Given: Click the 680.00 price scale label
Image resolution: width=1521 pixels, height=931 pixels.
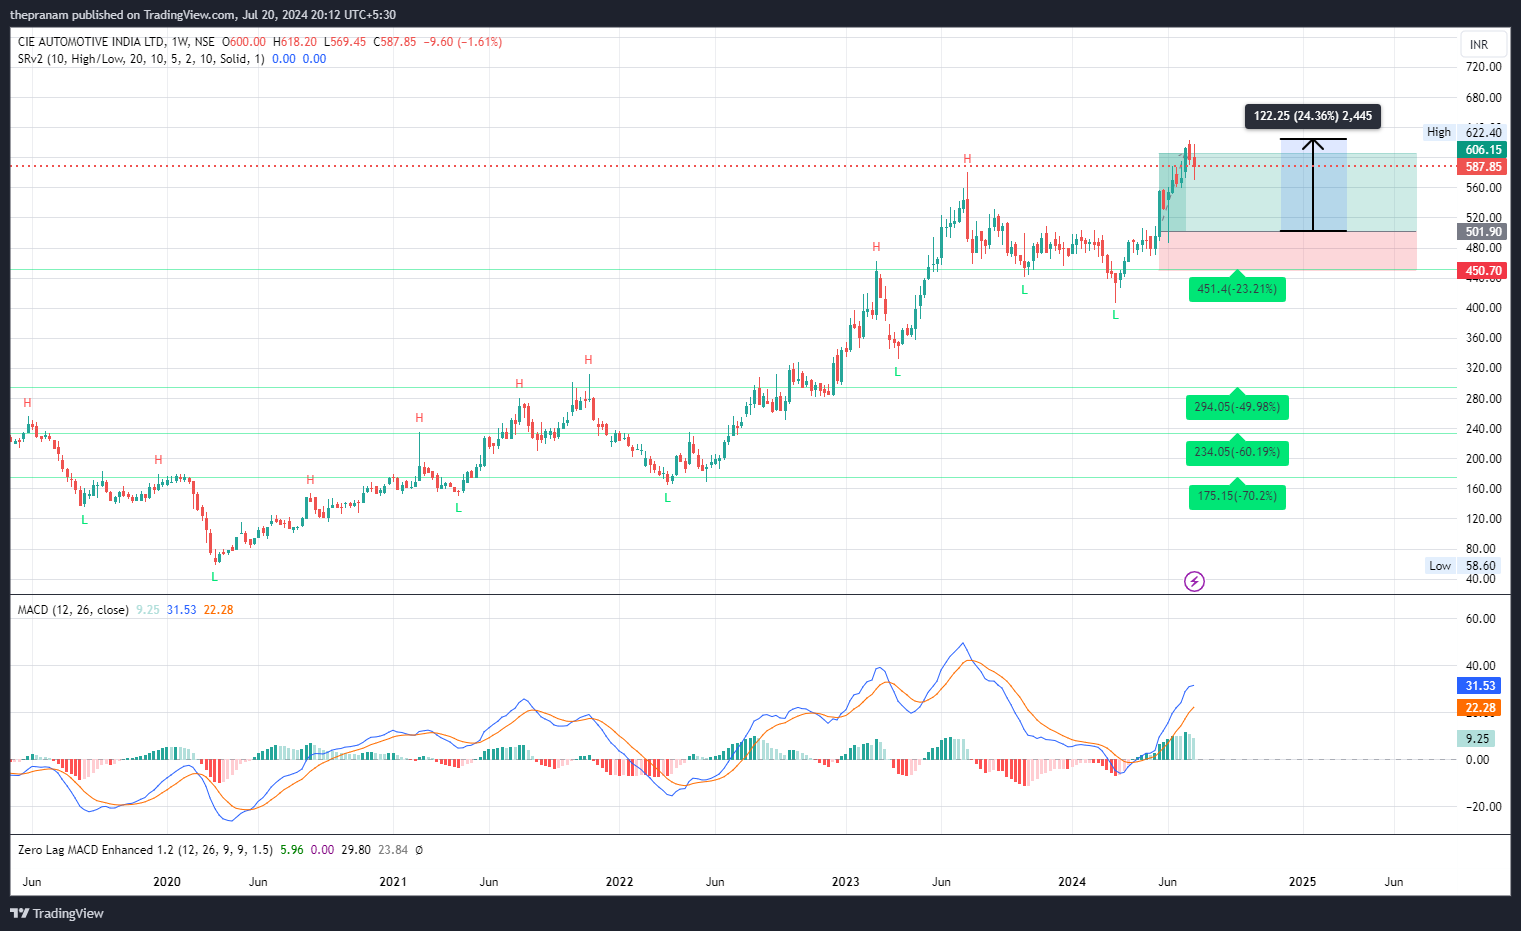Looking at the screenshot, I should coord(1483,98).
